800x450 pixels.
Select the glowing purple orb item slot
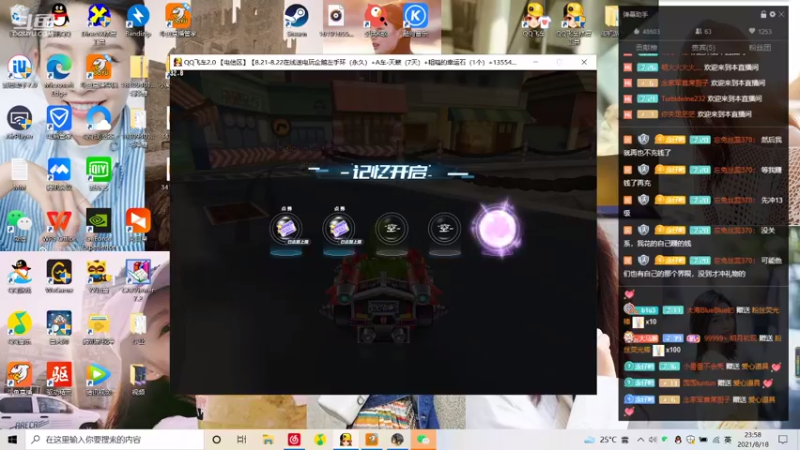497,229
